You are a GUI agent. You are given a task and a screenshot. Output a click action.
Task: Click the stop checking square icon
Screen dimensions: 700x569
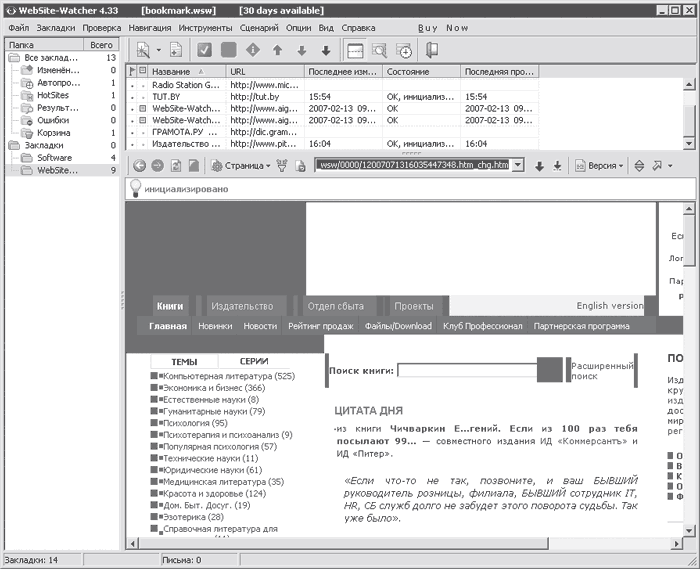tap(229, 50)
